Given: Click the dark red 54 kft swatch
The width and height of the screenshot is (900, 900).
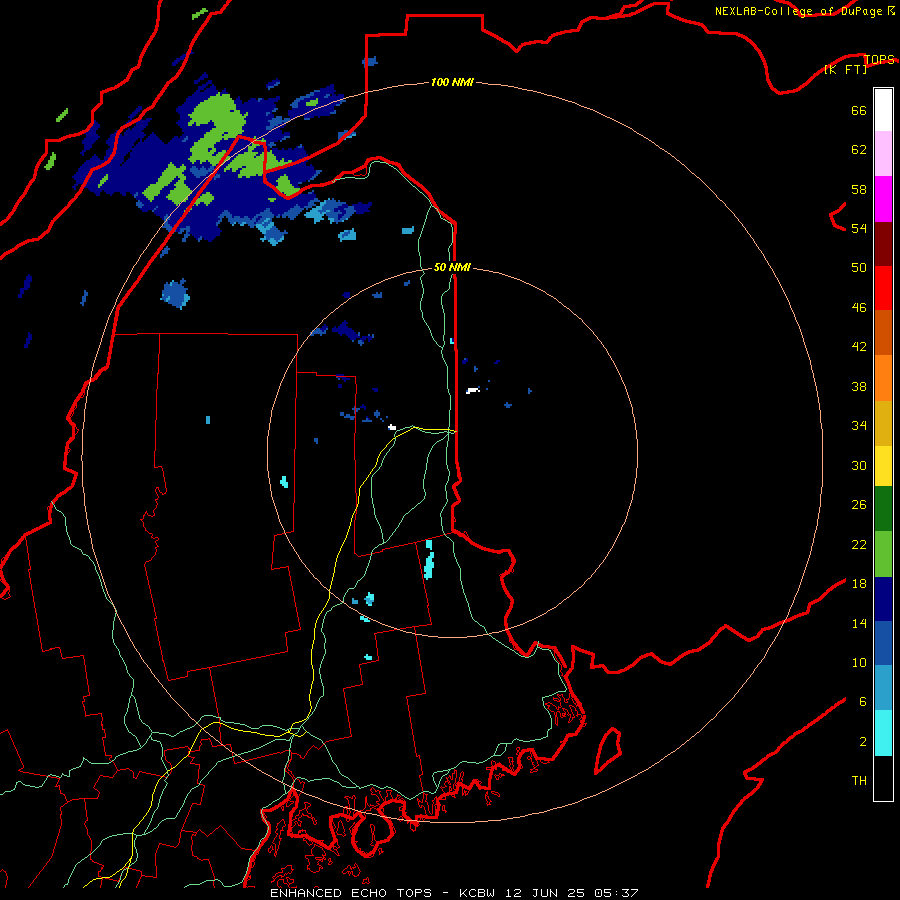Looking at the screenshot, I should pos(883,244).
